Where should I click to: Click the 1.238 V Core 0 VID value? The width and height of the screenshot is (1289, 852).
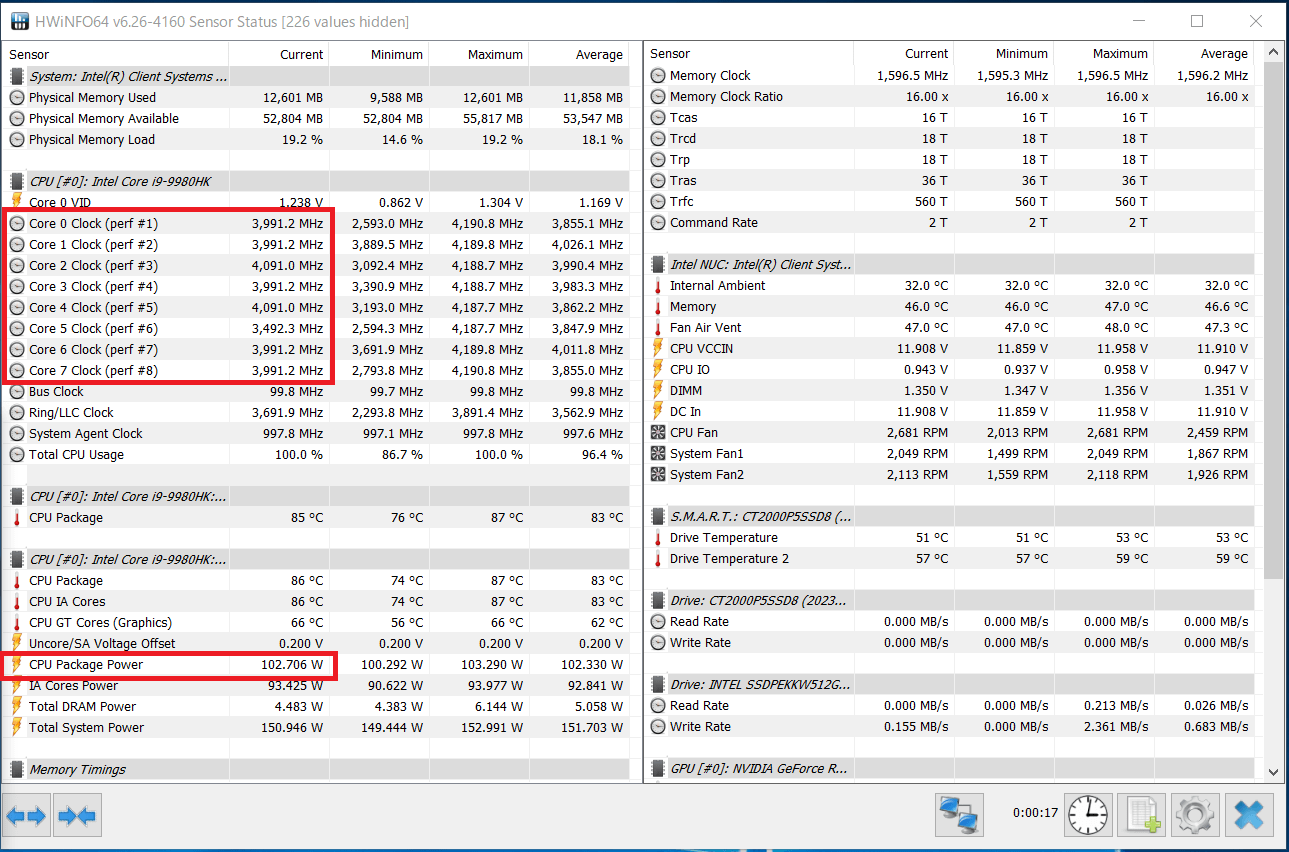click(x=301, y=203)
